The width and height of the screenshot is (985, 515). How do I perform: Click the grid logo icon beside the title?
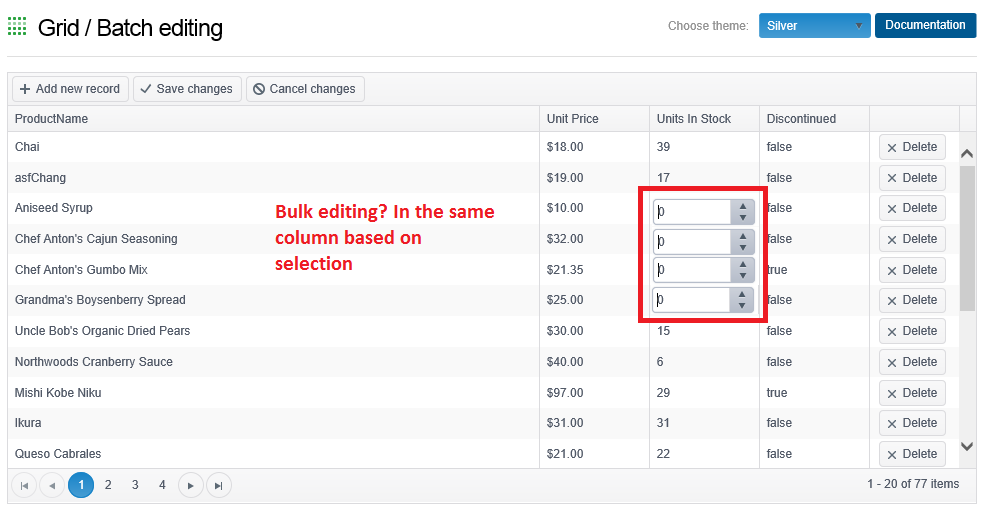point(17,27)
